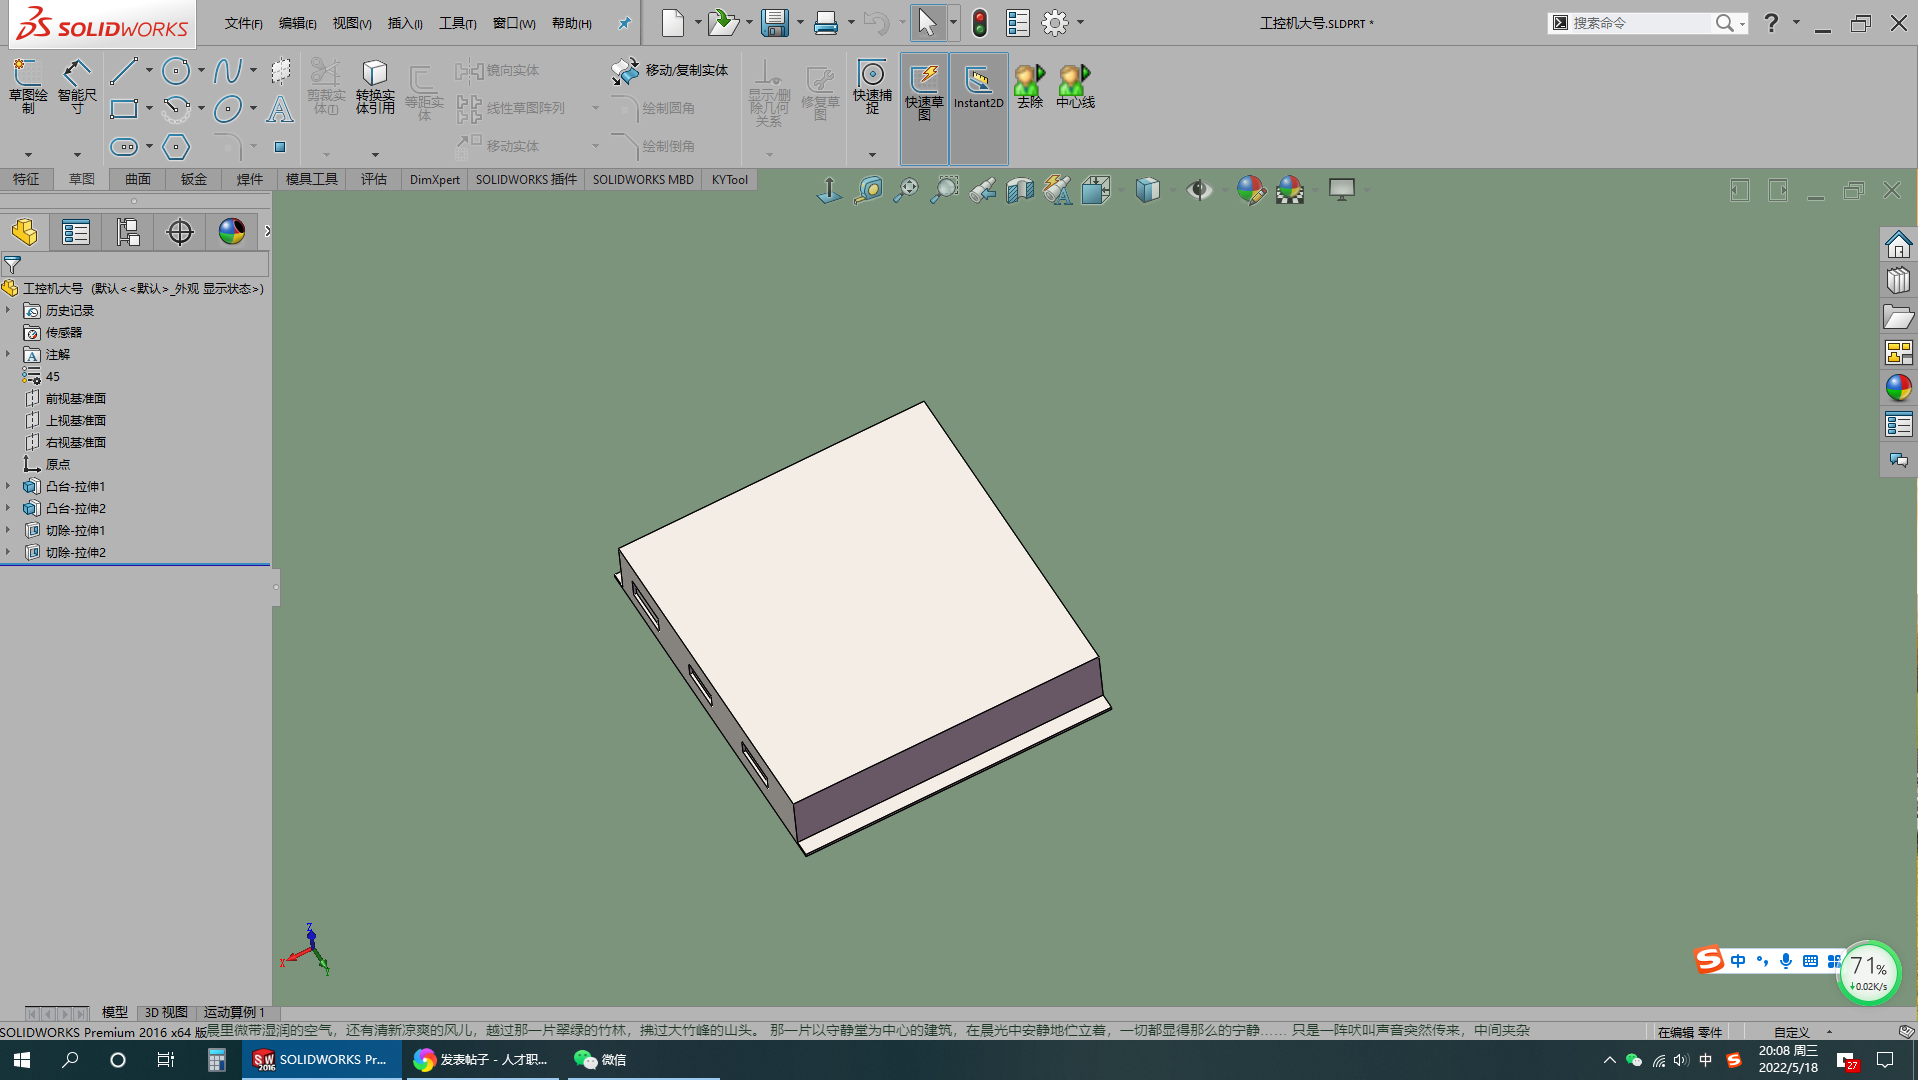
Task: Open the DisplayManager tab in left panel
Action: [232, 232]
